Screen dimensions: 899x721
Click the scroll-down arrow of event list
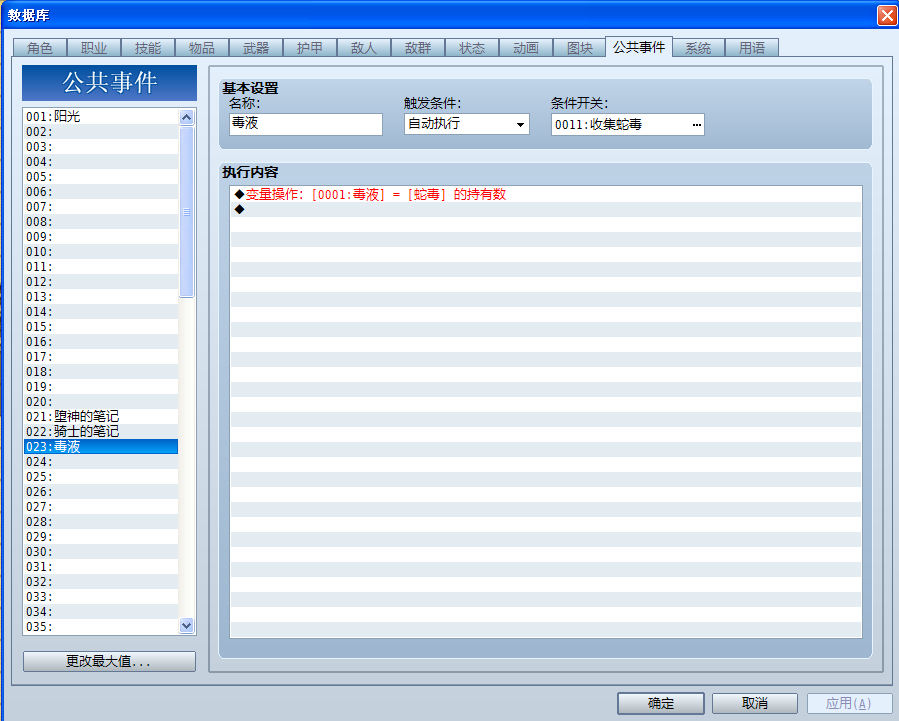pos(186,625)
